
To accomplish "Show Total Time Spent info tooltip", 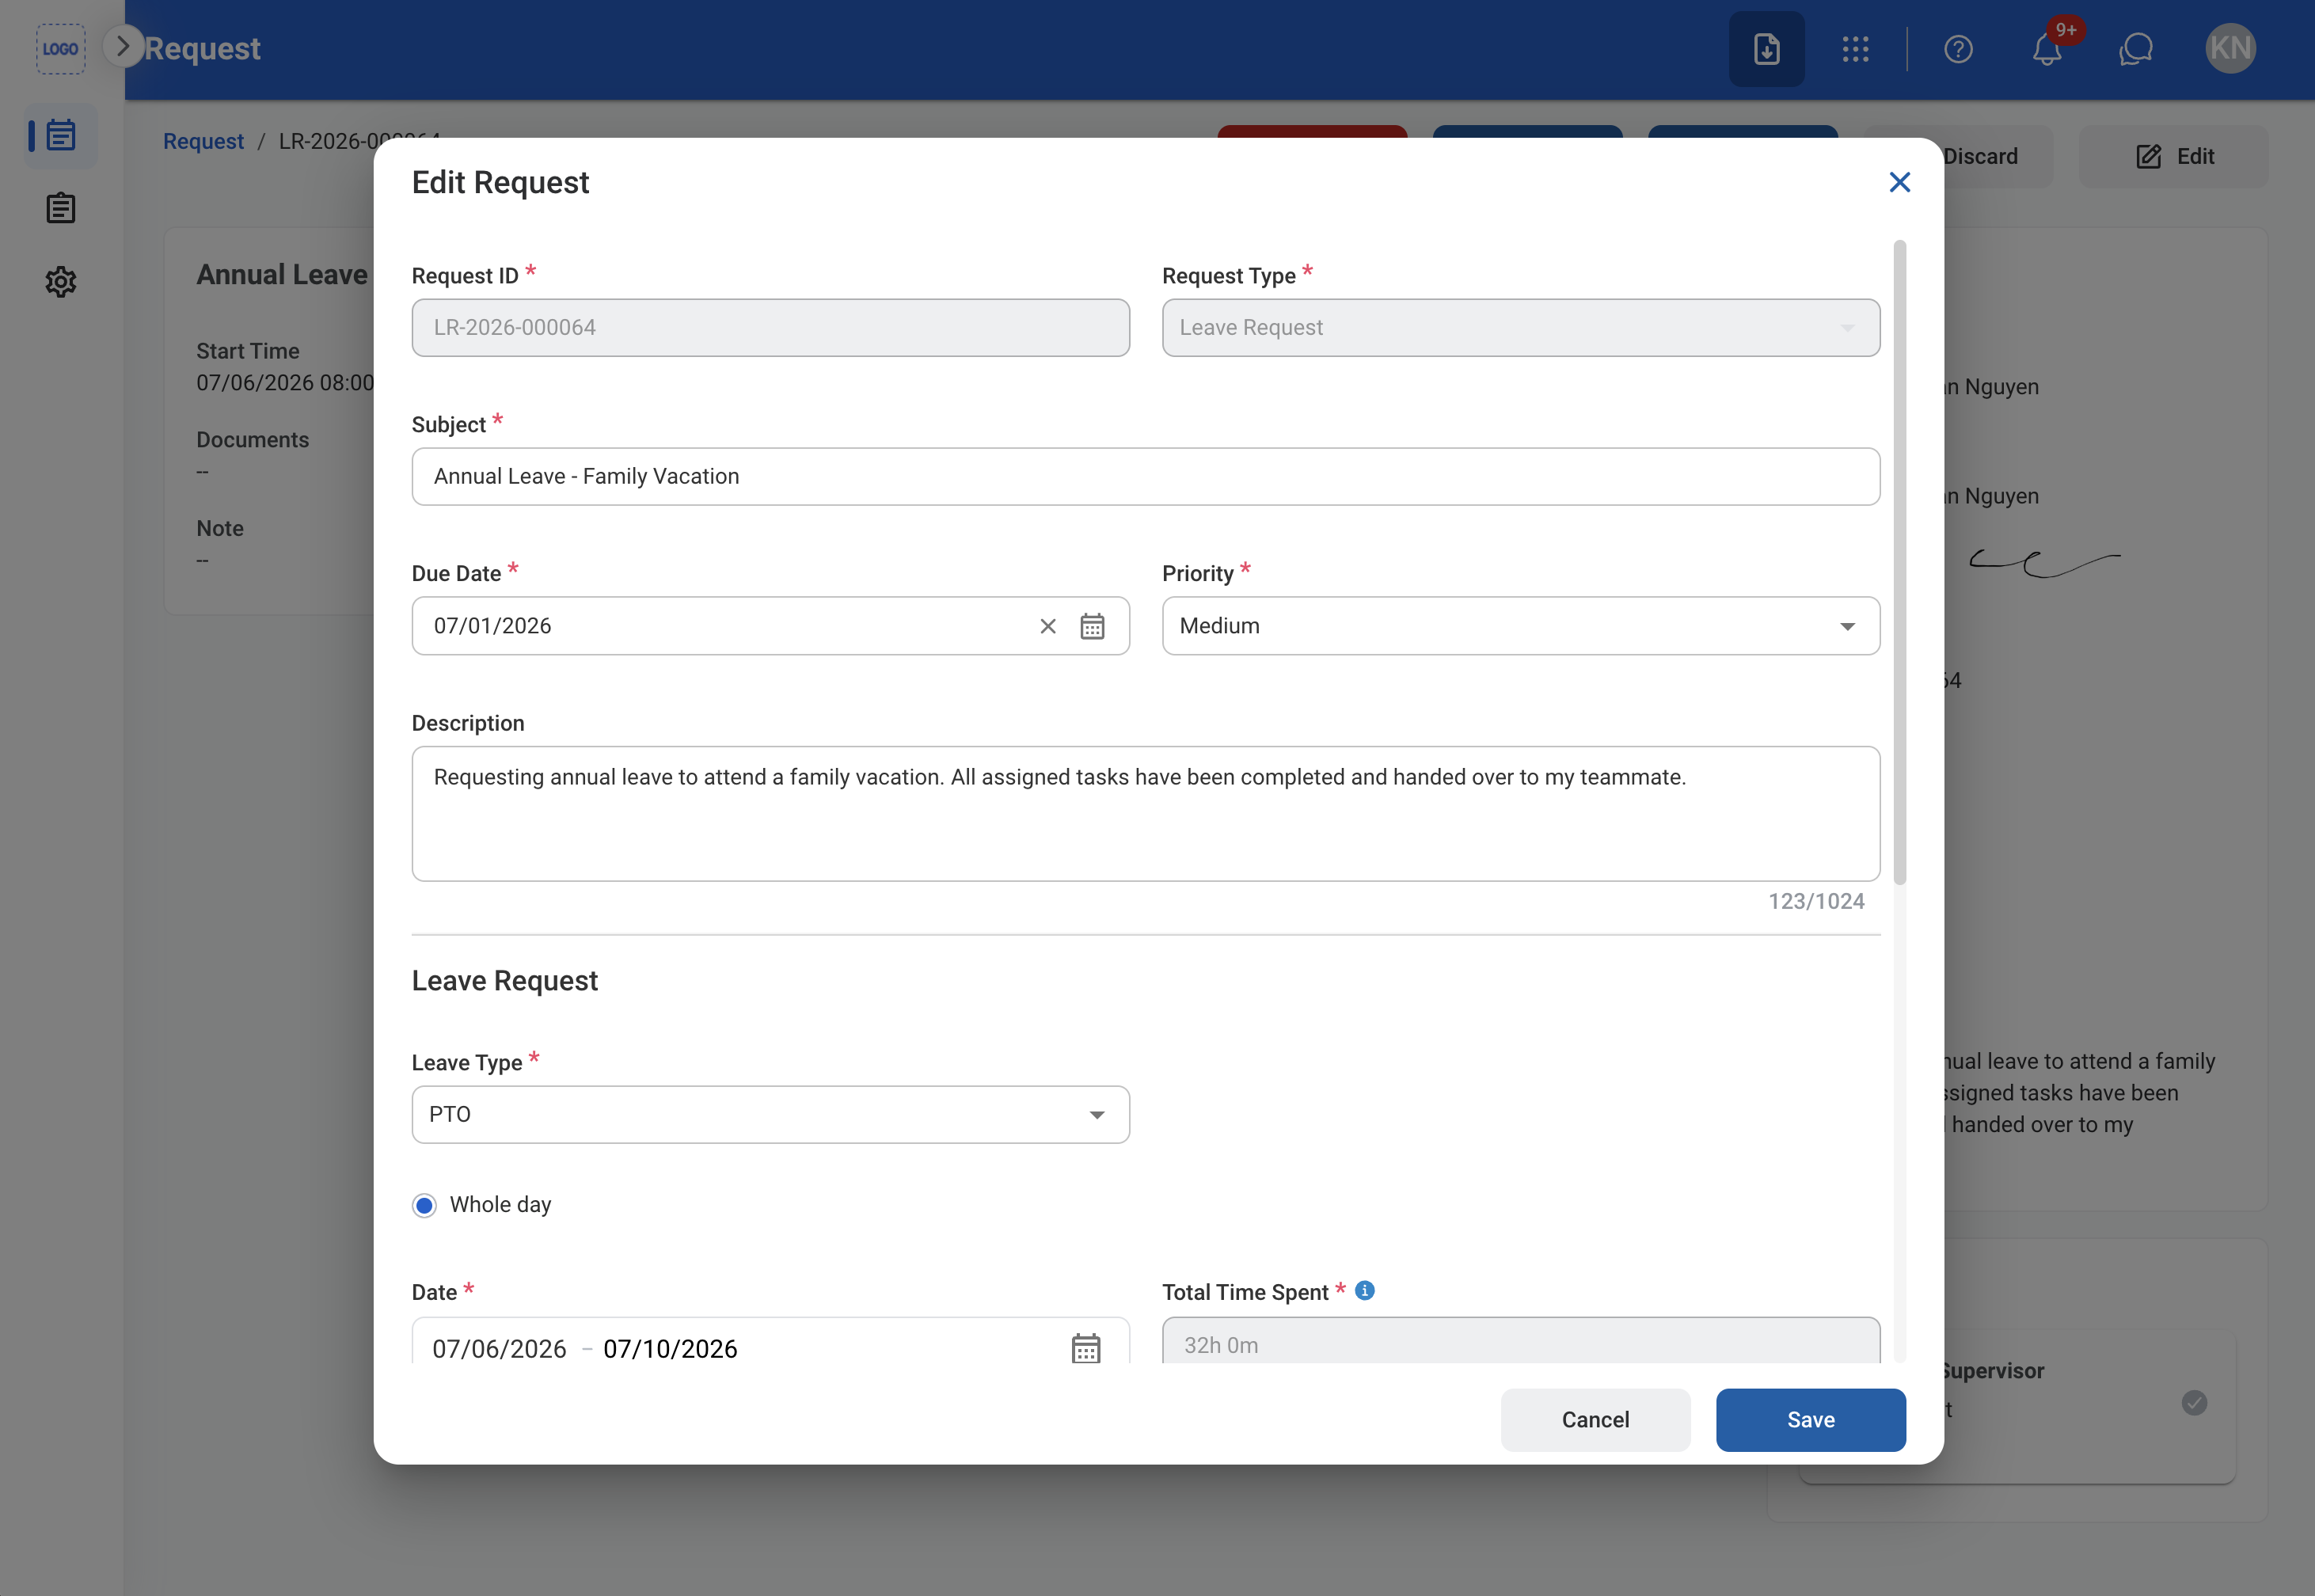I will point(1364,1290).
